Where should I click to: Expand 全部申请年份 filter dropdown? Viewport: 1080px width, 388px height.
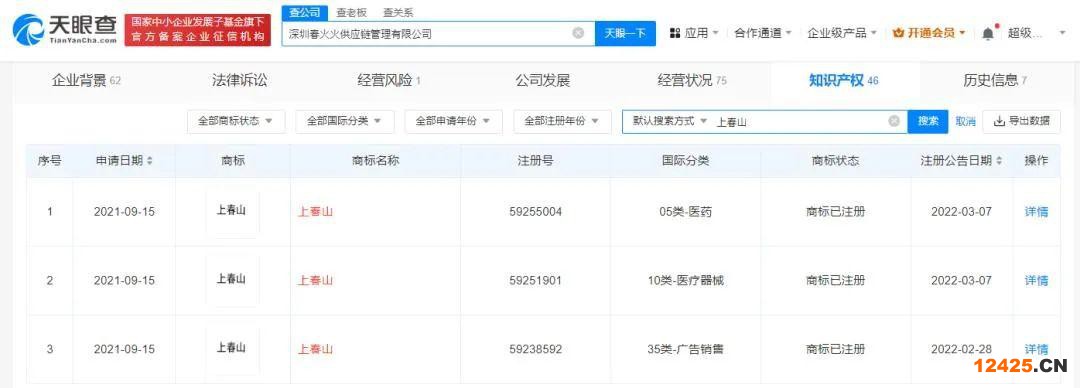[x=453, y=121]
